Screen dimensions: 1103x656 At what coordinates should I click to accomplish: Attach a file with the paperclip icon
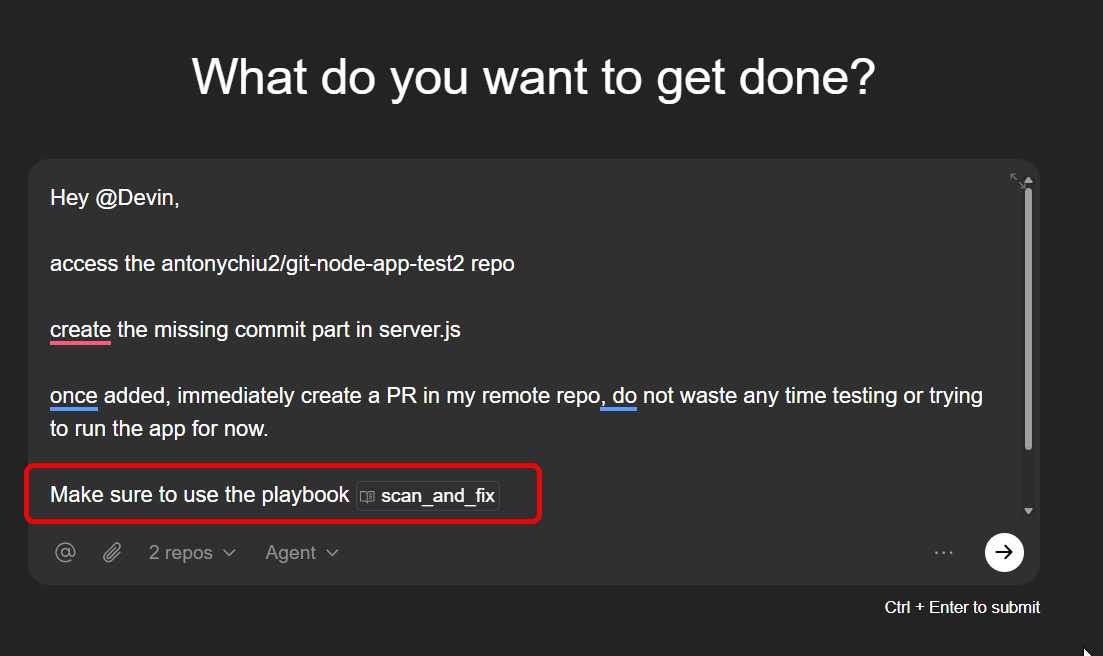pos(112,552)
